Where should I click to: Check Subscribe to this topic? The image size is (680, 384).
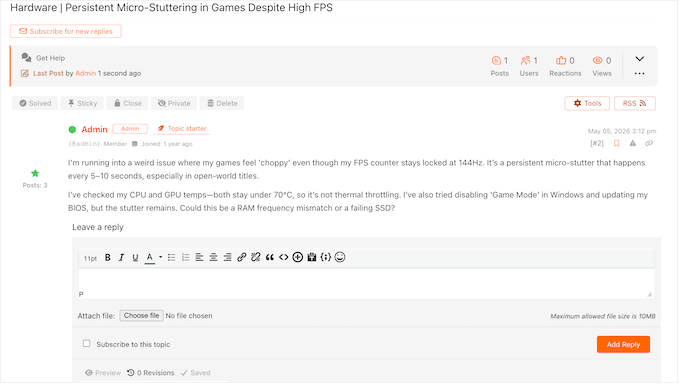click(87, 344)
